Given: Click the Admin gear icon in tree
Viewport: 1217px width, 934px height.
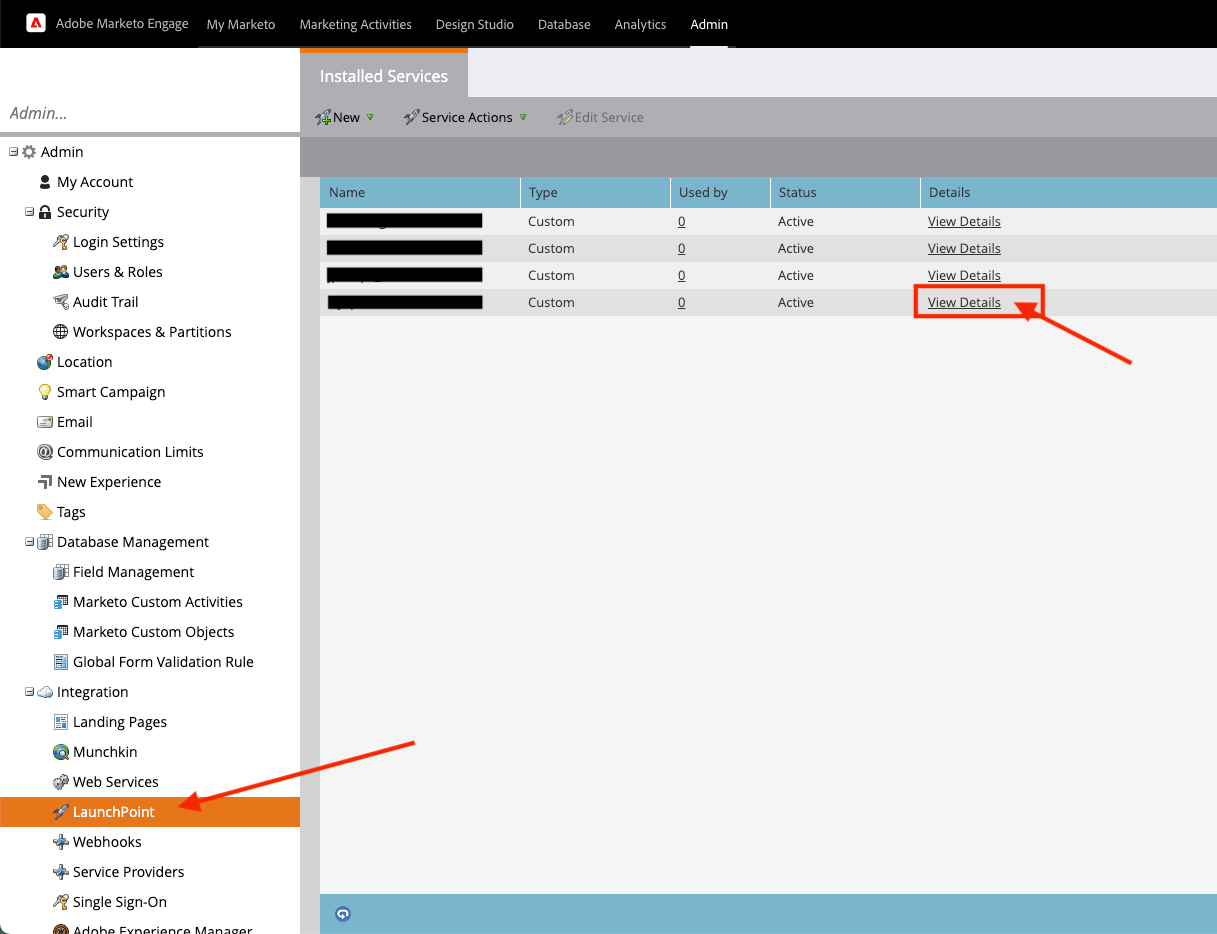Looking at the screenshot, I should 29,152.
